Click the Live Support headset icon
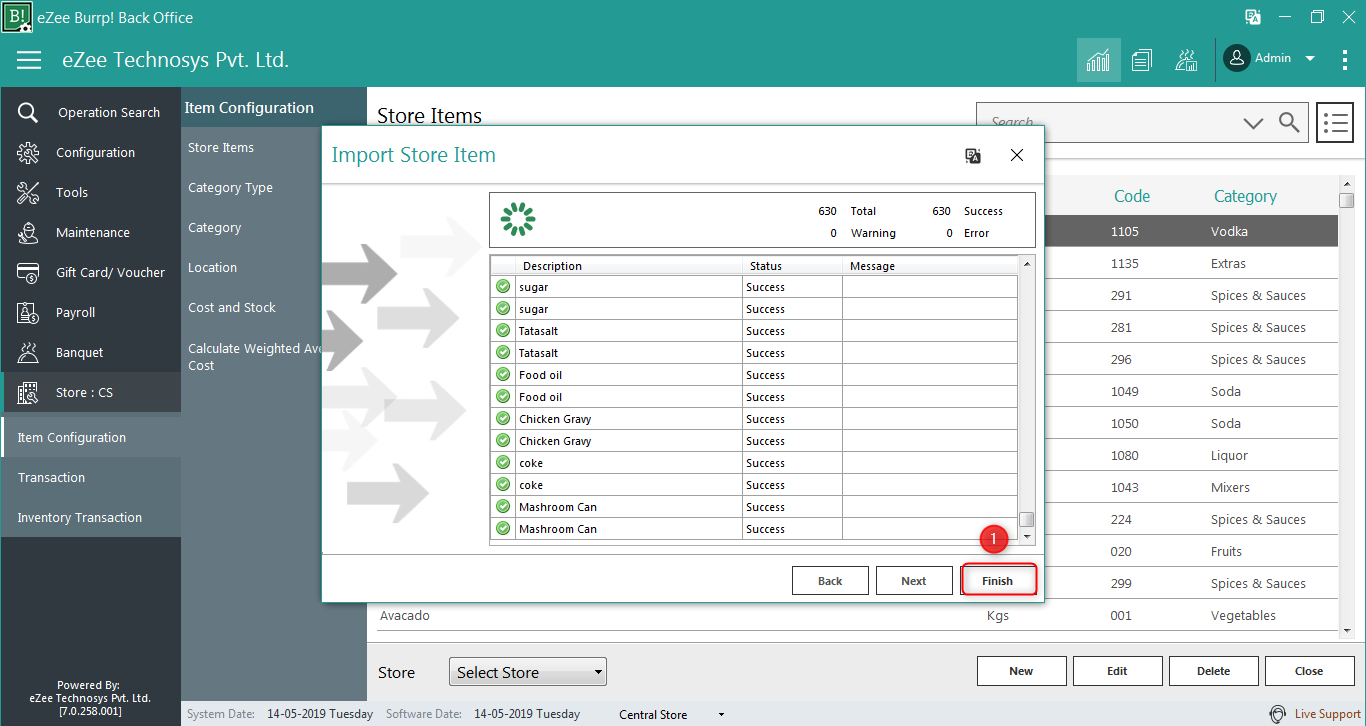Image resolution: width=1366 pixels, height=726 pixels. (1277, 714)
